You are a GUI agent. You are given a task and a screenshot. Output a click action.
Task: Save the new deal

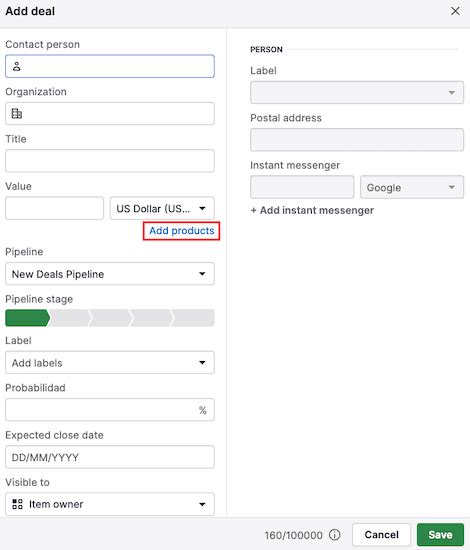tap(440, 535)
